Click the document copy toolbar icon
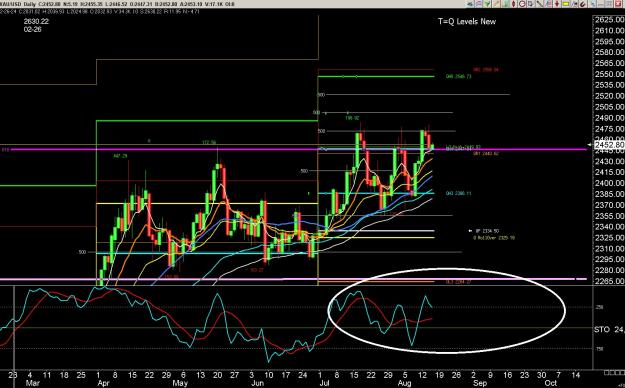The image size is (625, 388). pos(531,4)
